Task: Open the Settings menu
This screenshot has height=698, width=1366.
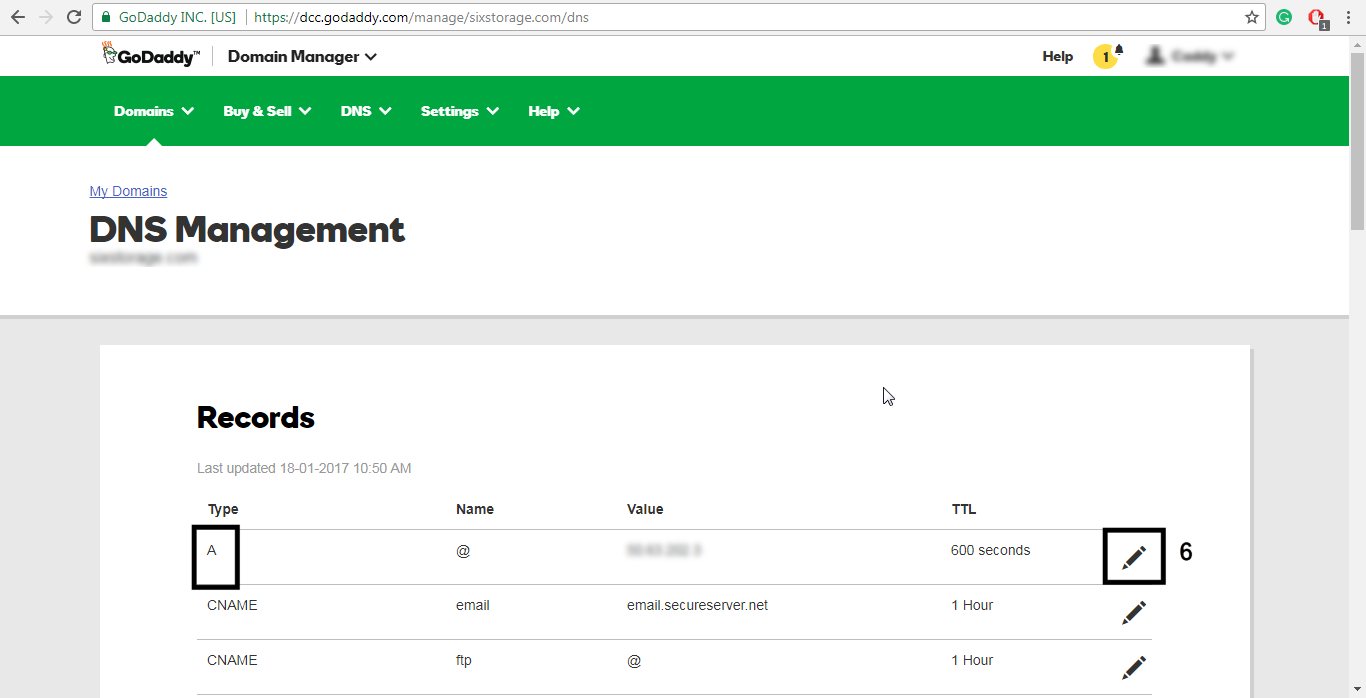Action: pyautogui.click(x=460, y=111)
